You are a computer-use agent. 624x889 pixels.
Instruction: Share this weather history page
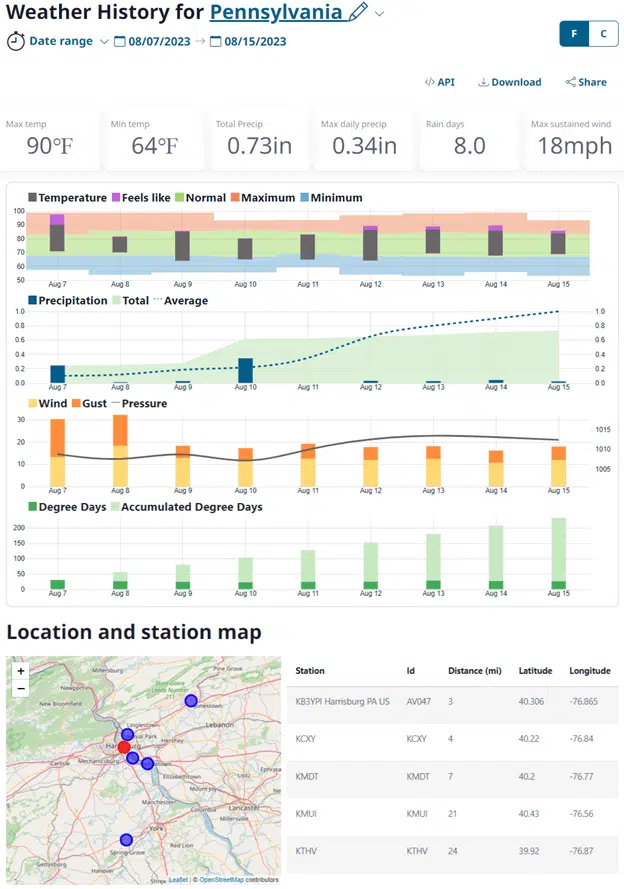pyautogui.click(x=586, y=82)
